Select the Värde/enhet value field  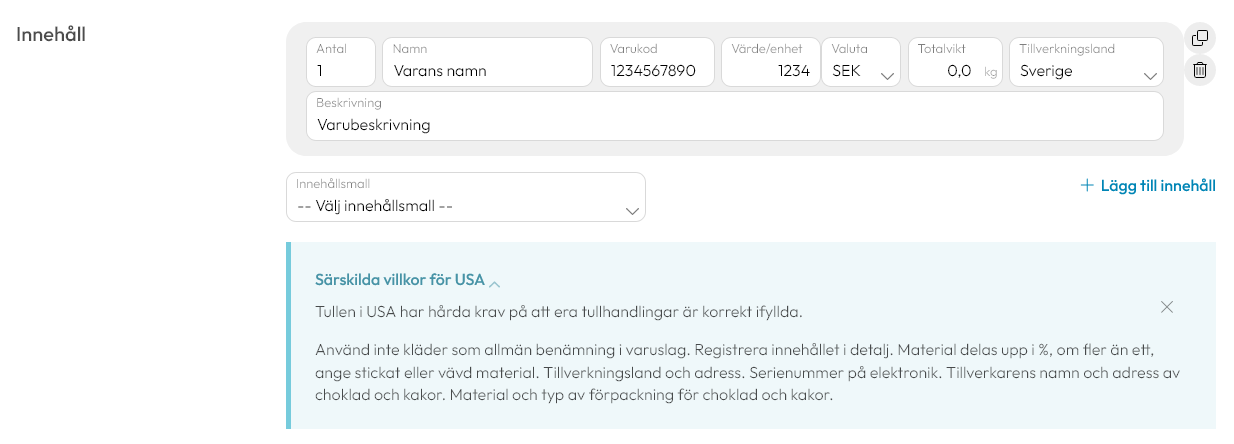click(769, 62)
